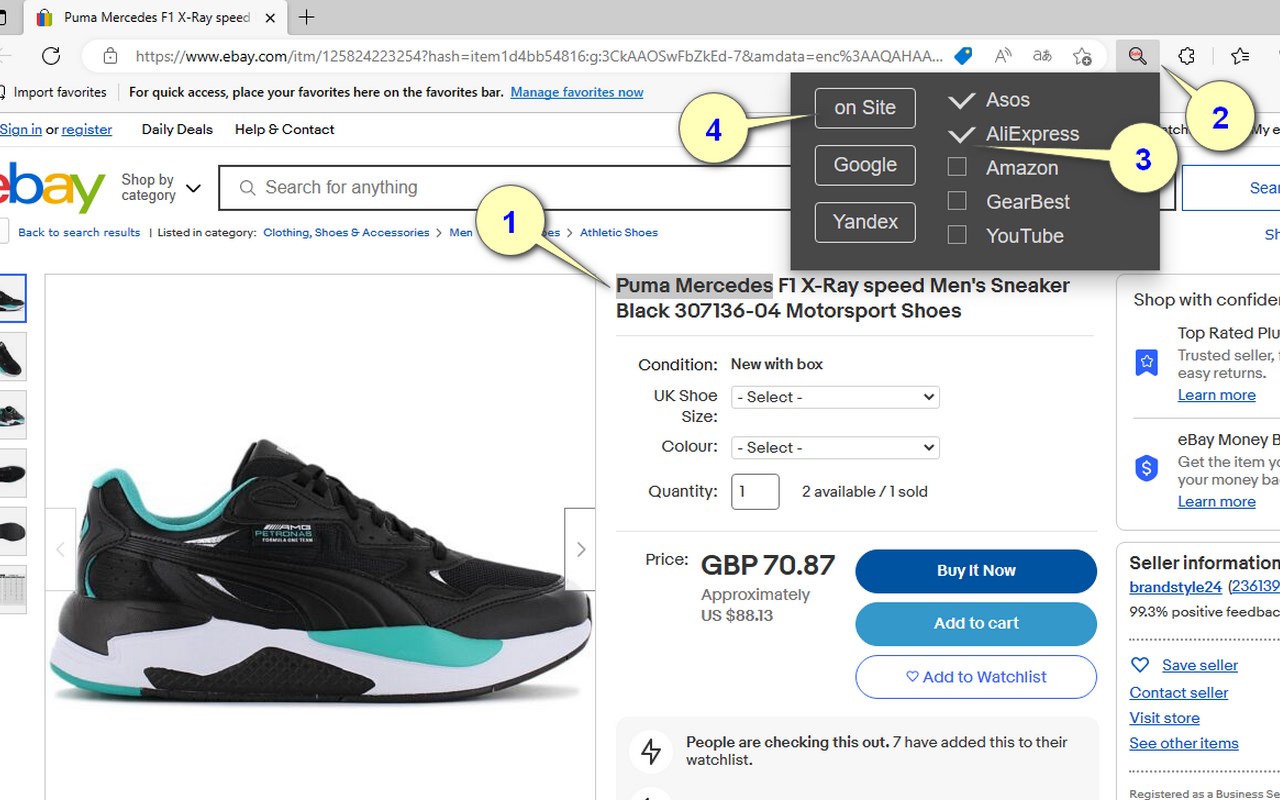This screenshot has width=1280, height=800.
Task: Open Clothing, Shoes & Accessories breadcrumb
Action: point(346,232)
